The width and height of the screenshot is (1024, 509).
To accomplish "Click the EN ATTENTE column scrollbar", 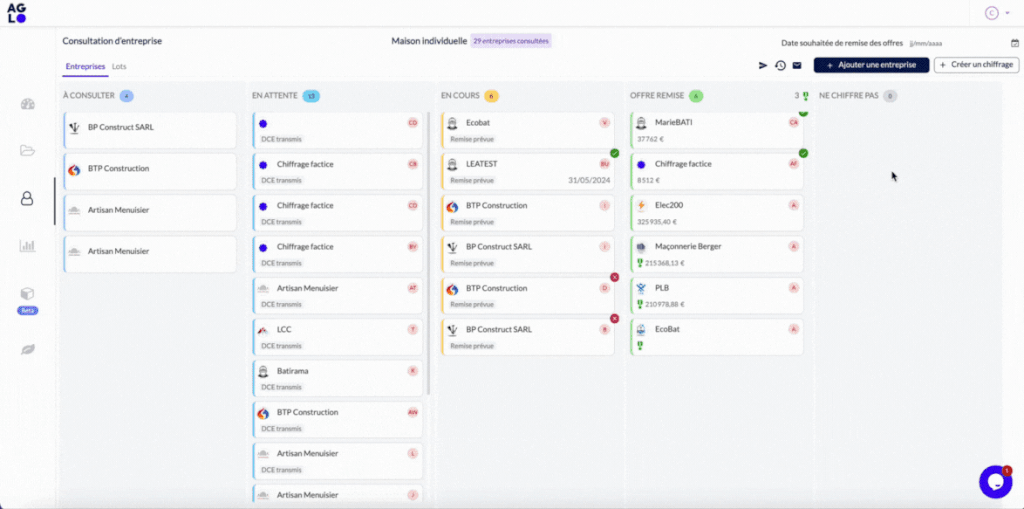I will 428,254.
